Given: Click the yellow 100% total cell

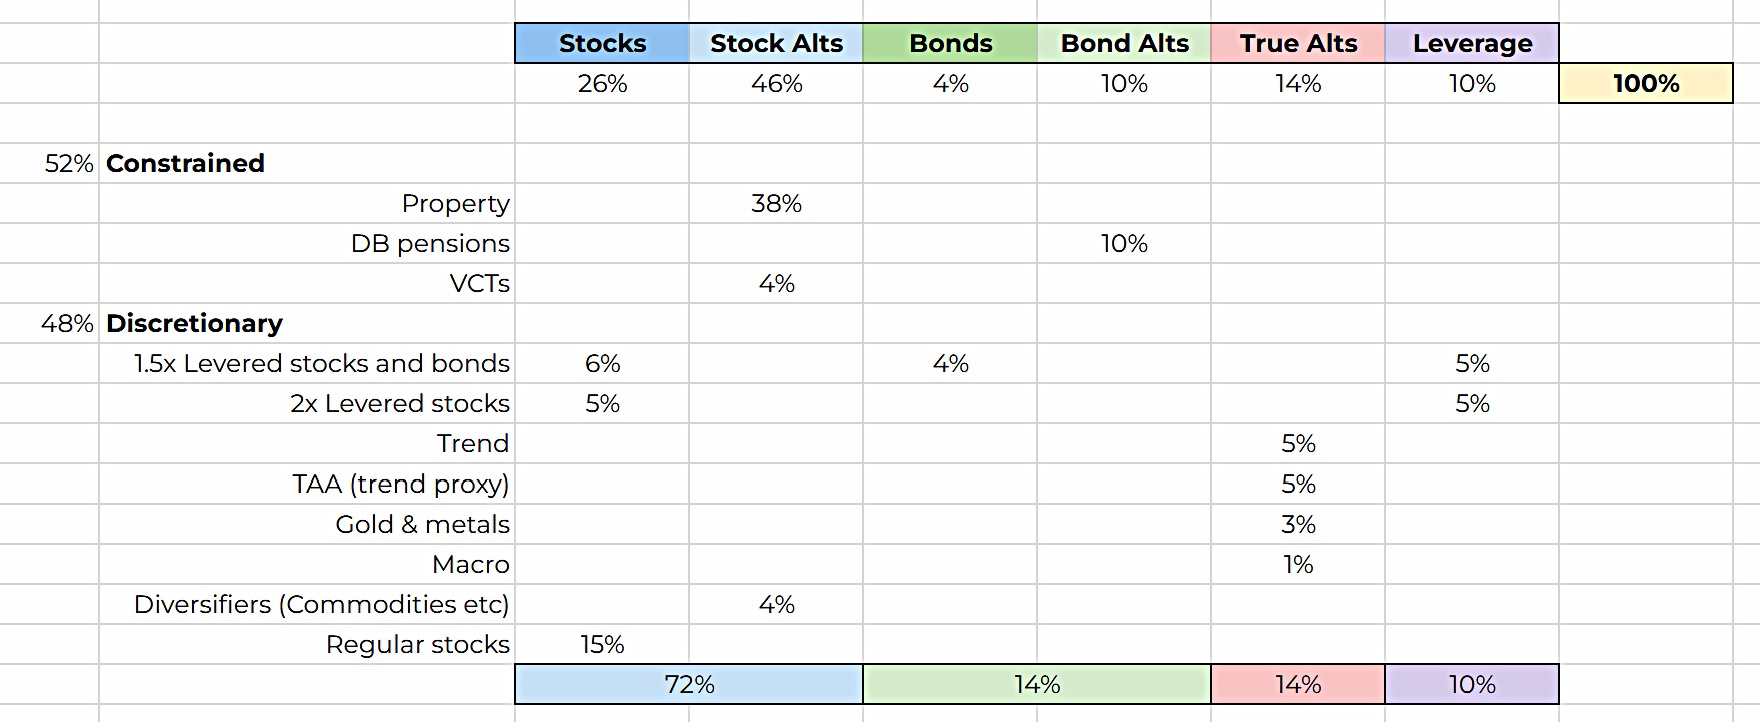Looking at the screenshot, I should tap(1646, 83).
